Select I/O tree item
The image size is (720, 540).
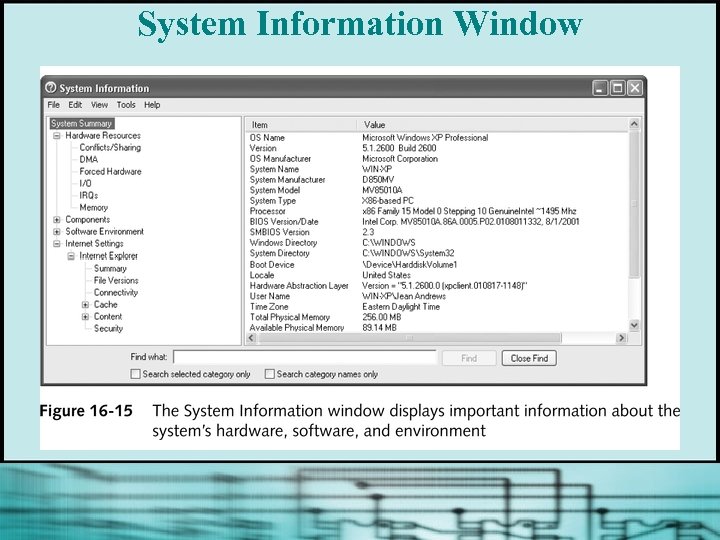85,183
